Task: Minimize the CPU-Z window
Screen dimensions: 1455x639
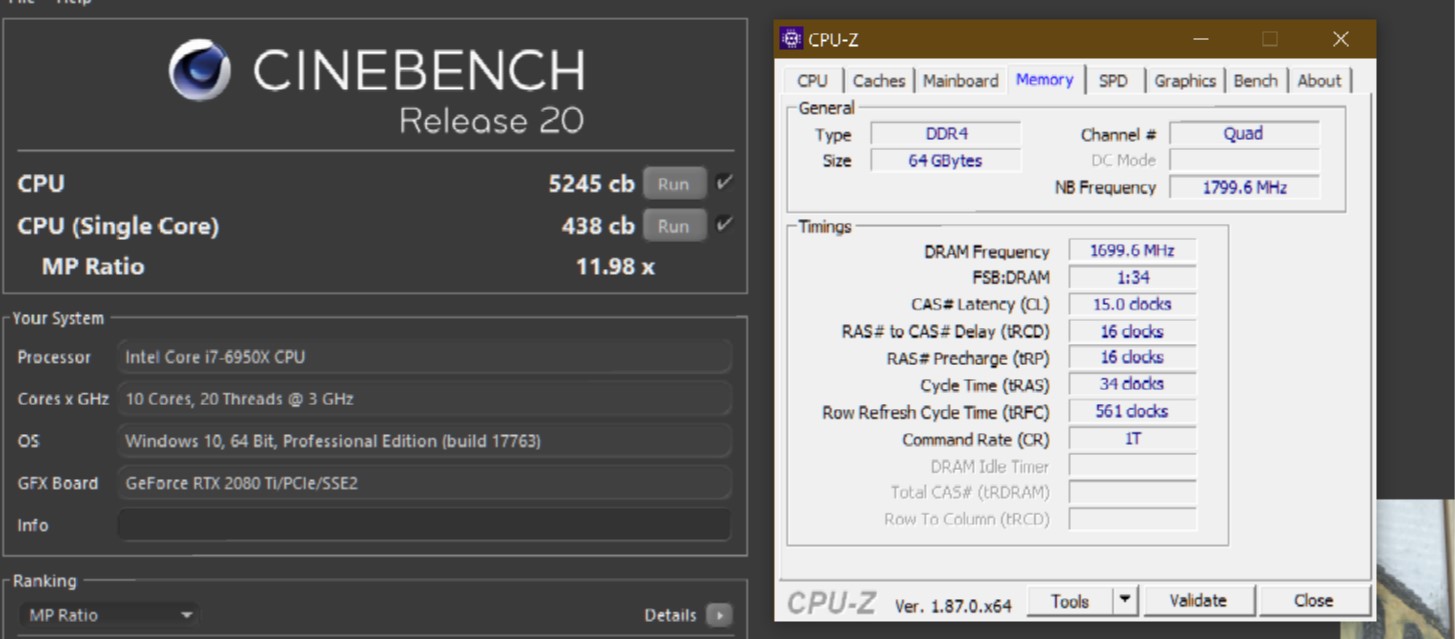Action: pyautogui.click(x=1201, y=39)
